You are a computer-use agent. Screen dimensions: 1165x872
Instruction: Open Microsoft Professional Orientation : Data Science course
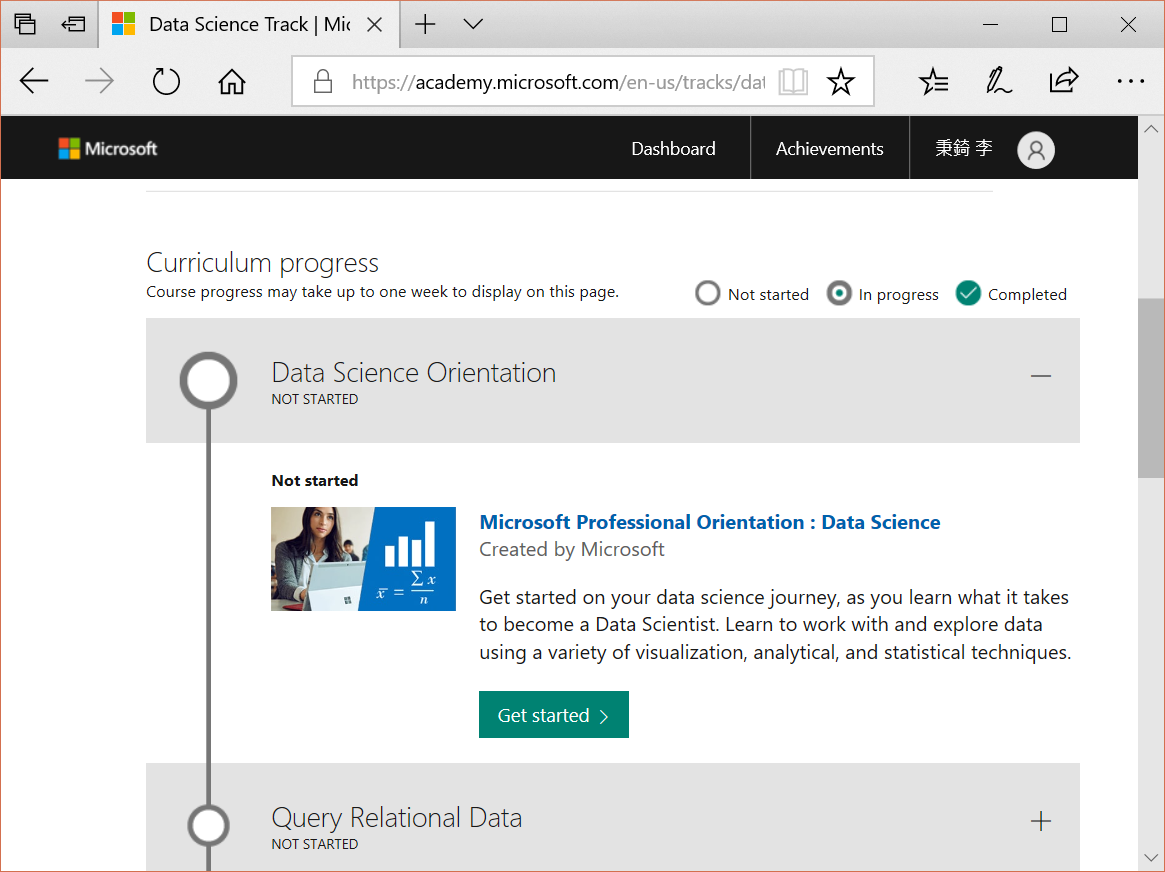(709, 521)
